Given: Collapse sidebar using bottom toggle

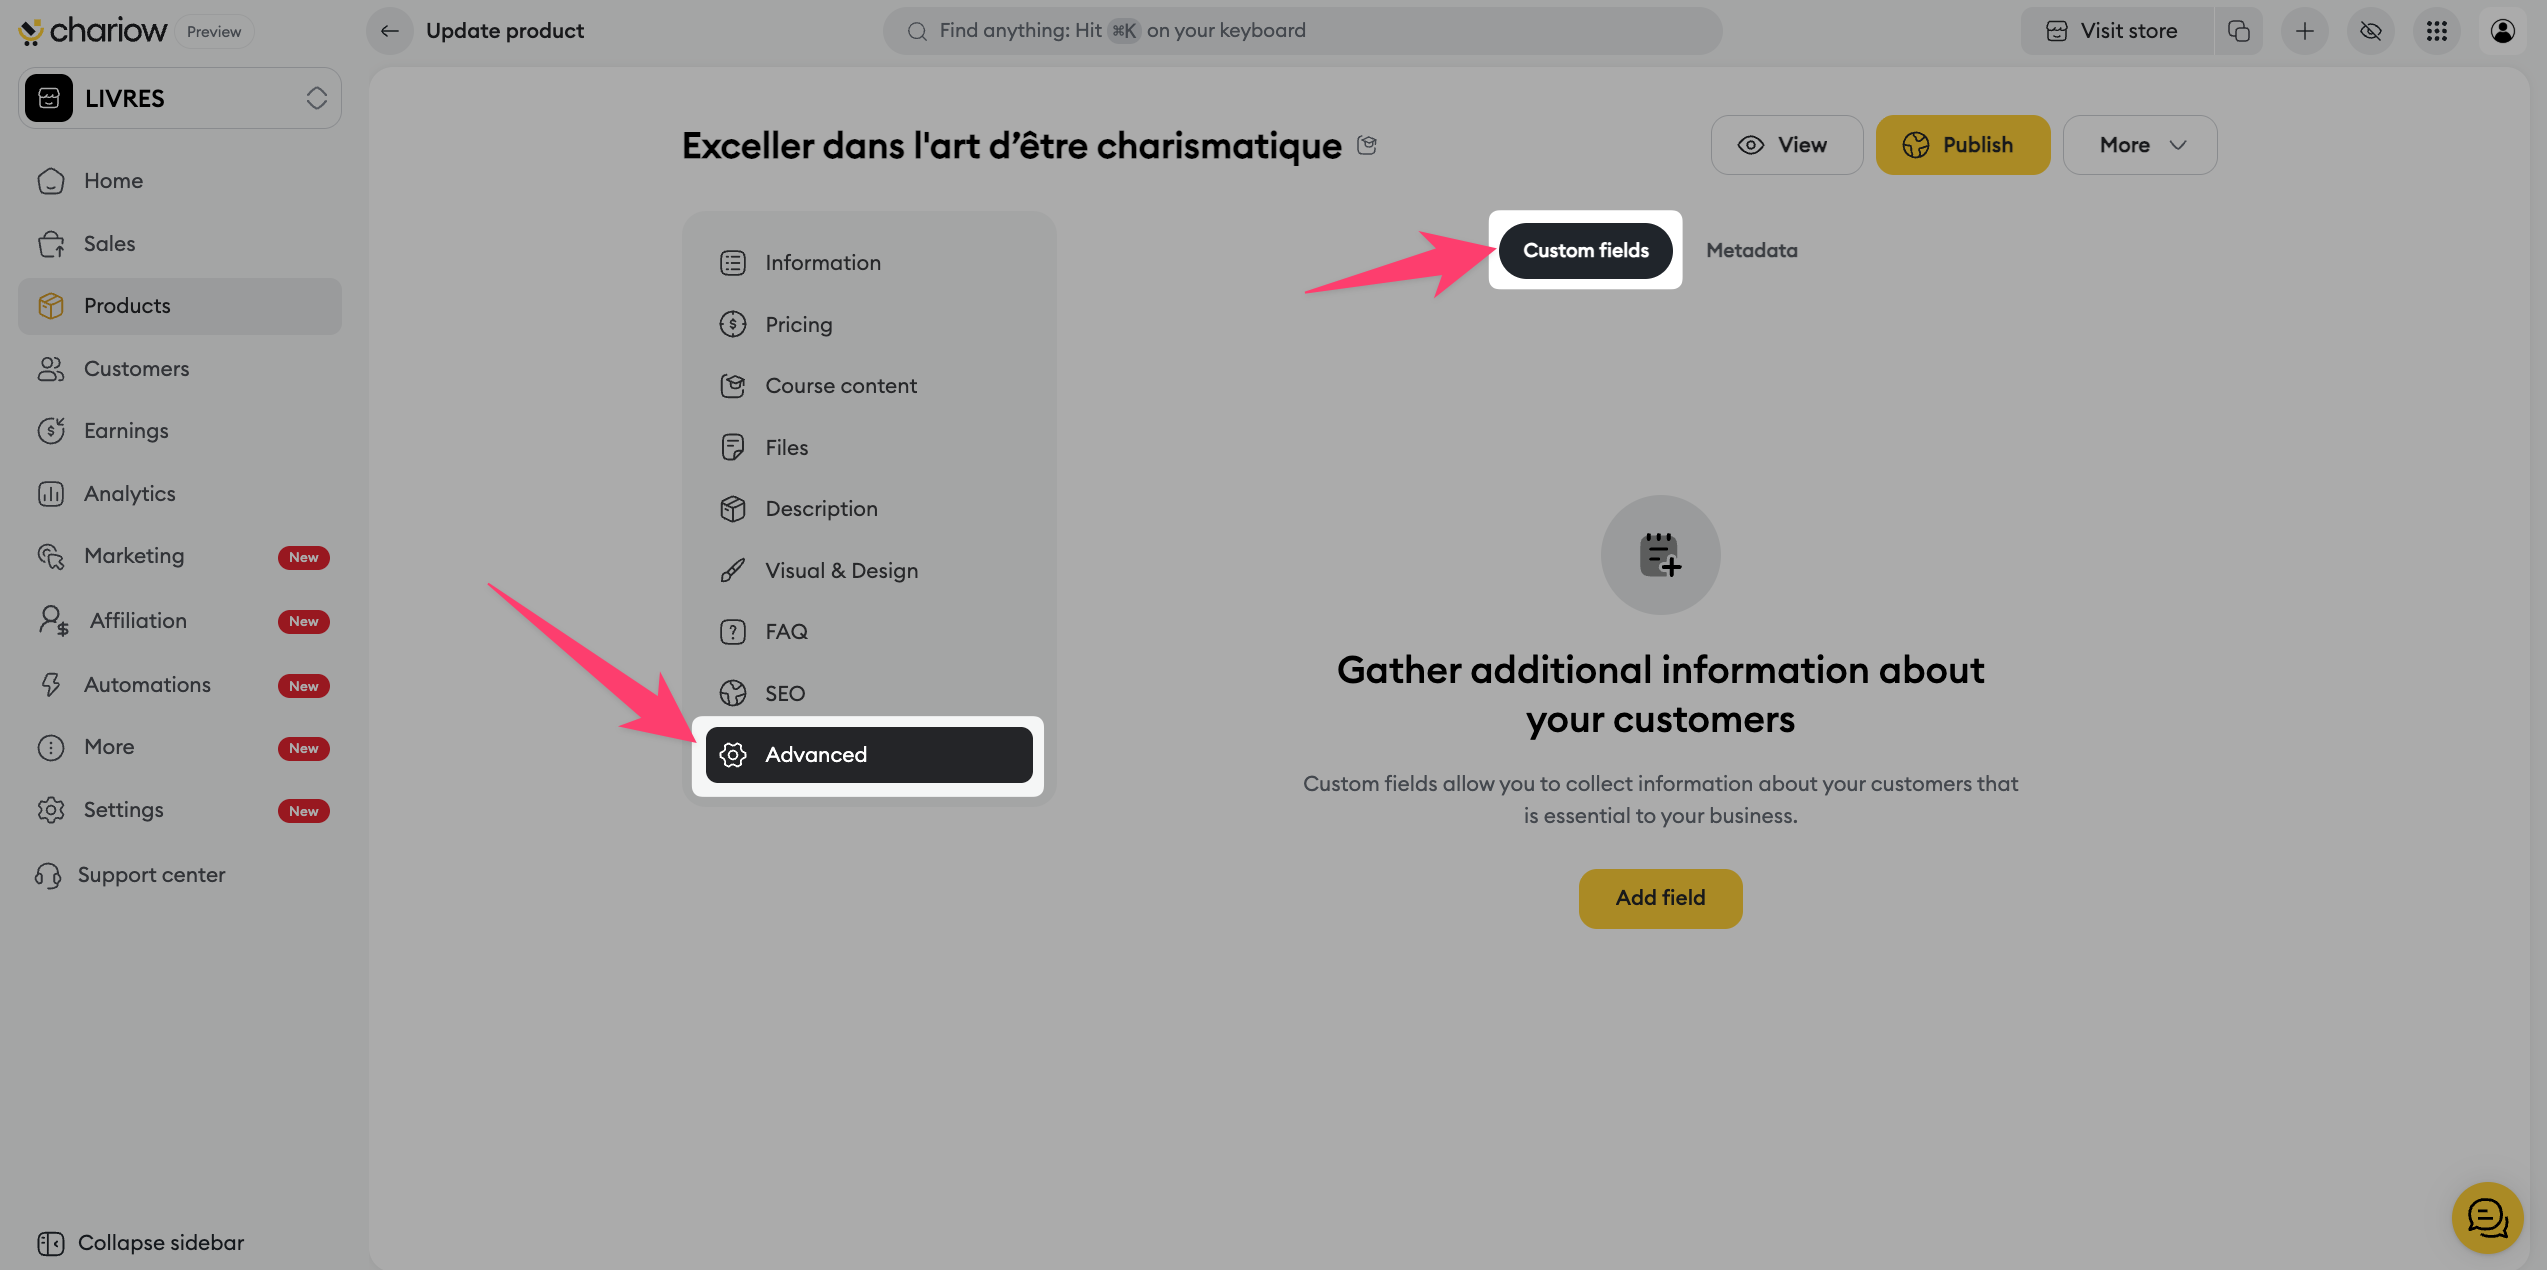Looking at the screenshot, I should pos(140,1242).
